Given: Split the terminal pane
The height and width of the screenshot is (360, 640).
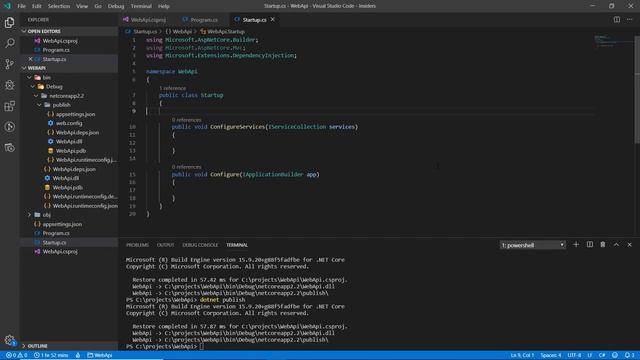Looking at the screenshot, I should 590,244.
